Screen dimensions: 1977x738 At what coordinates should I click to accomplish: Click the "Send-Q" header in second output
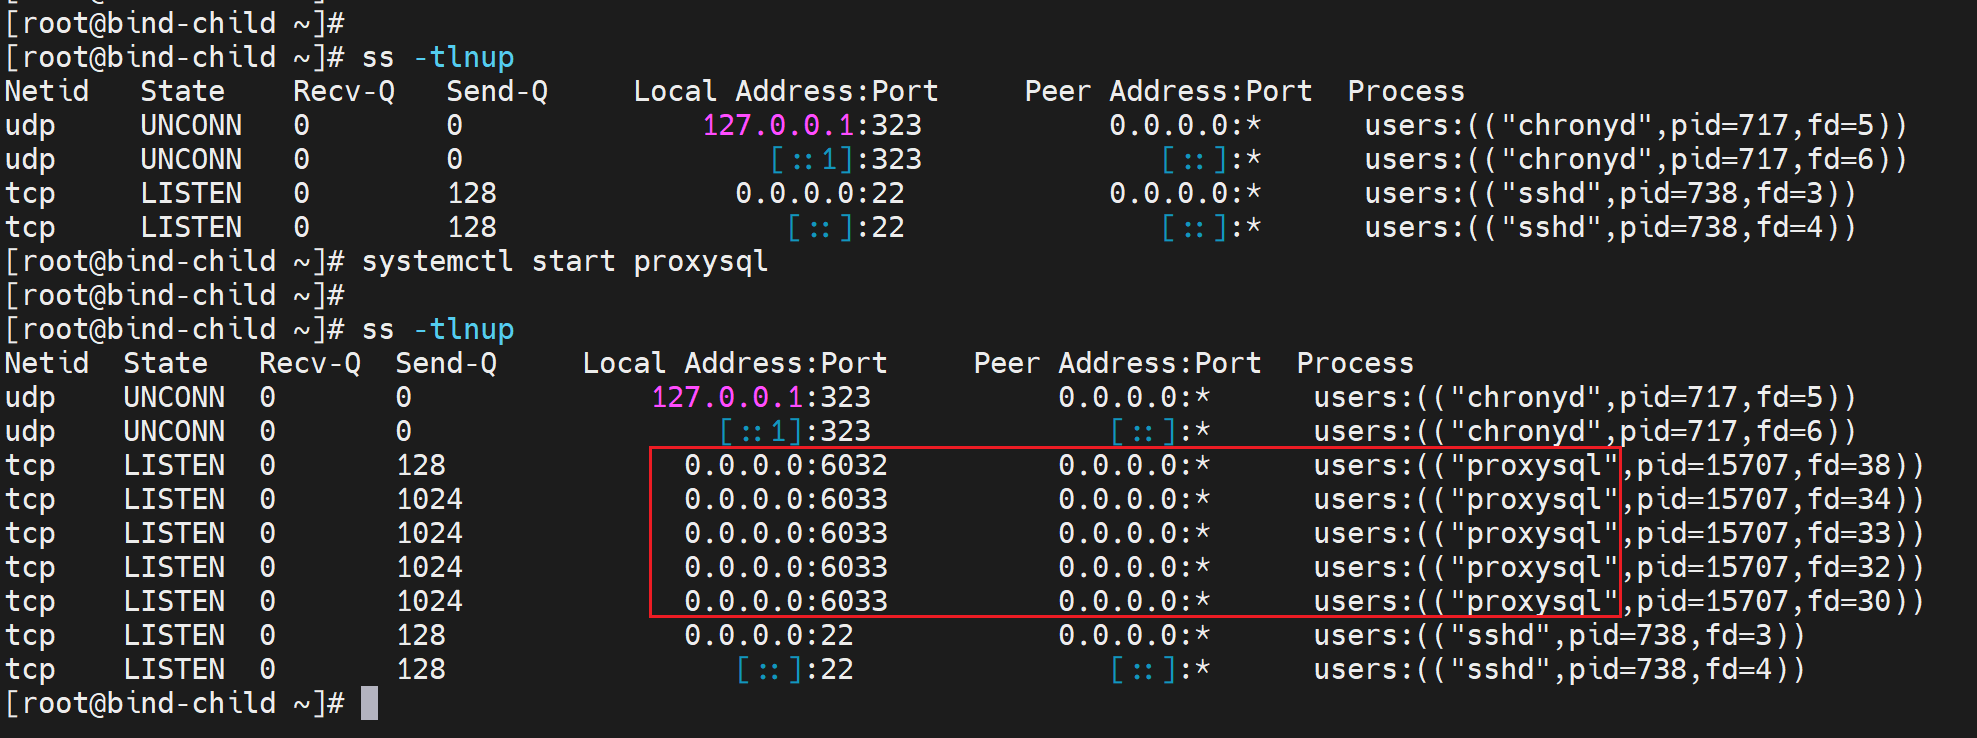click(x=445, y=364)
